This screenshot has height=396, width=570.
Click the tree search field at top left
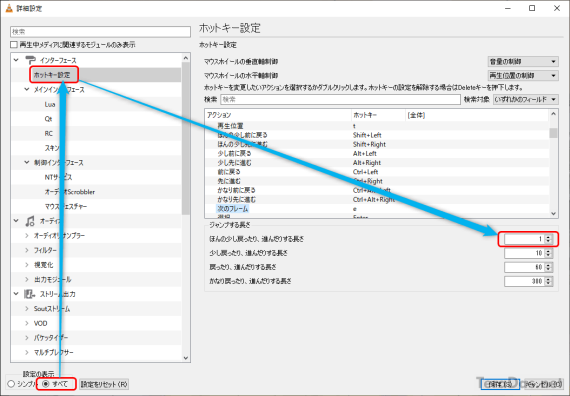[100, 32]
